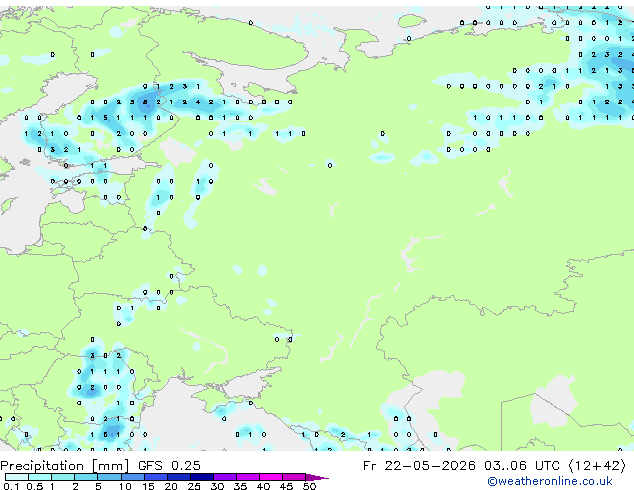The height and width of the screenshot is (490, 634).
Task: Click the 'Precipitation [mm]' title text
Action: point(64,466)
